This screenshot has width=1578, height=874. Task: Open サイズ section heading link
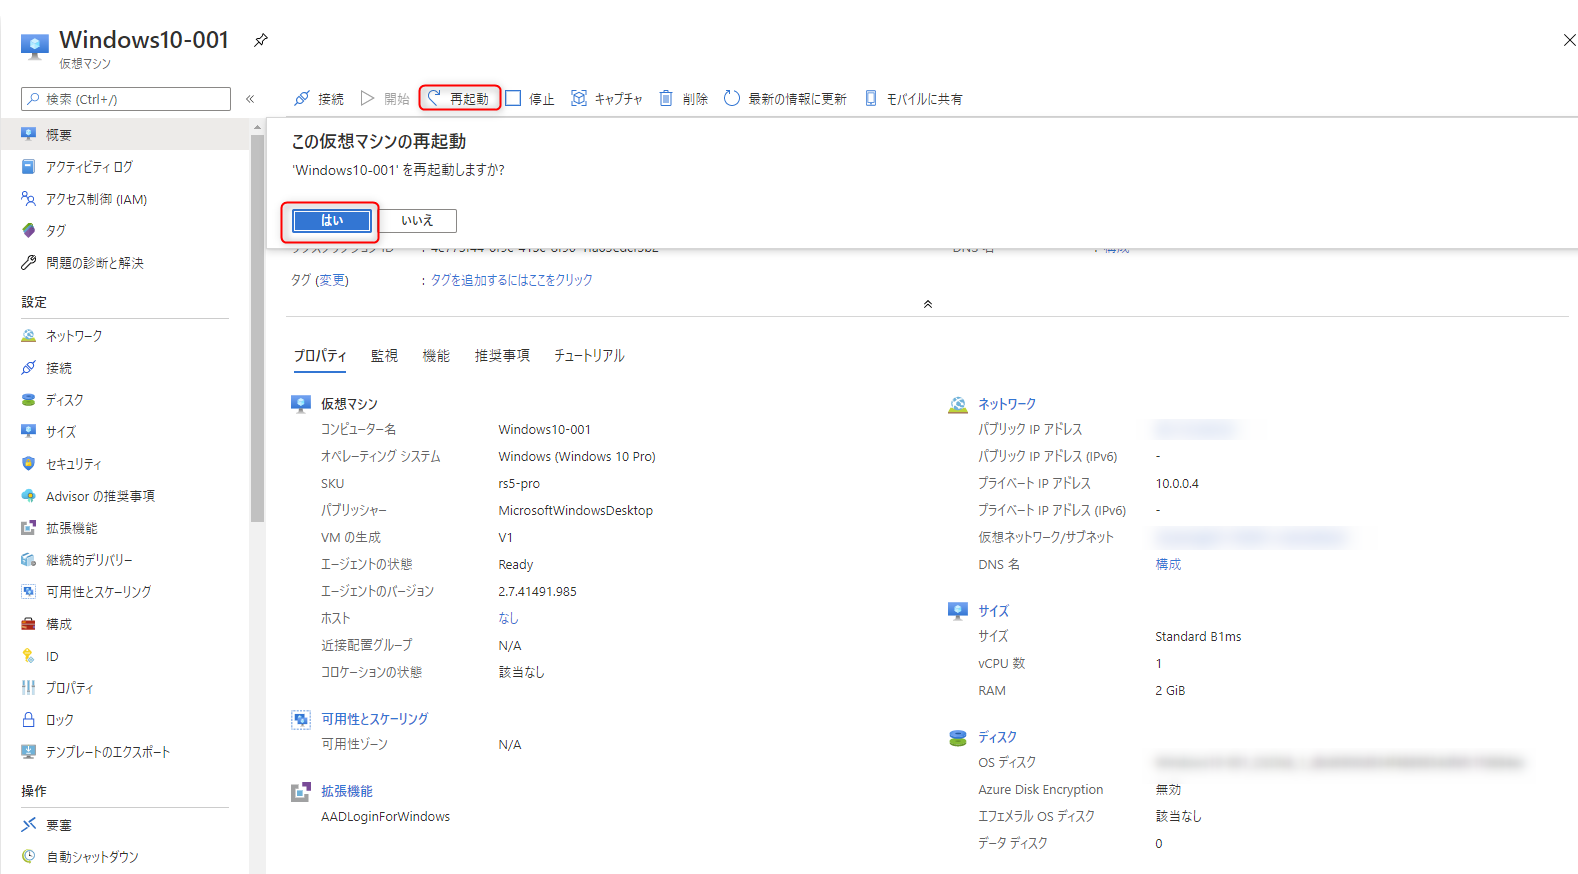[993, 611]
